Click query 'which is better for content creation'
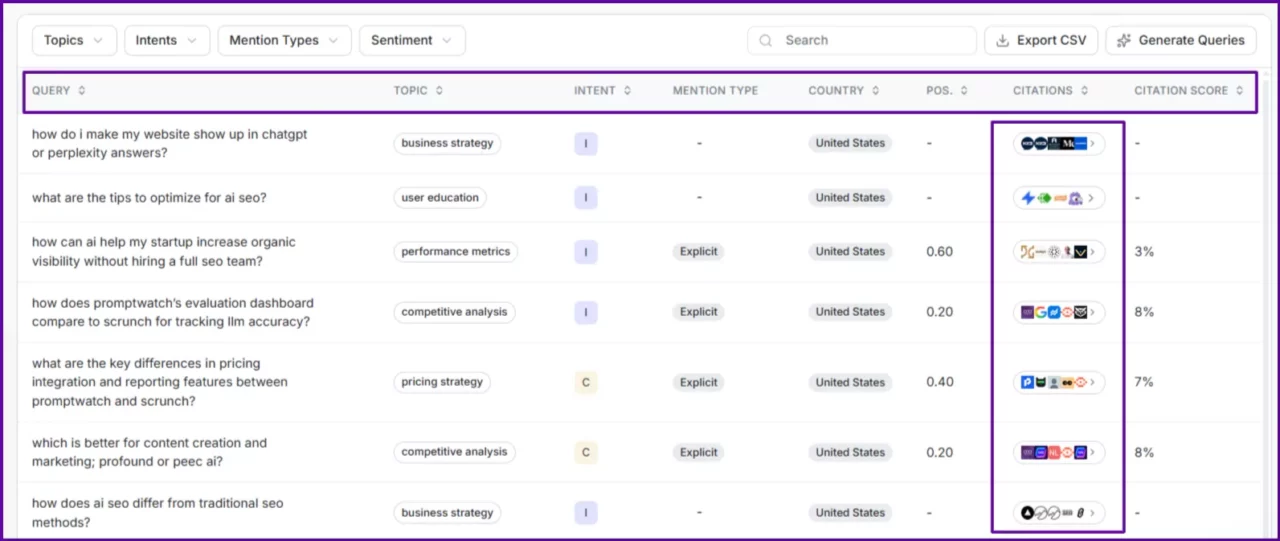This screenshot has width=1280, height=541. click(x=150, y=452)
